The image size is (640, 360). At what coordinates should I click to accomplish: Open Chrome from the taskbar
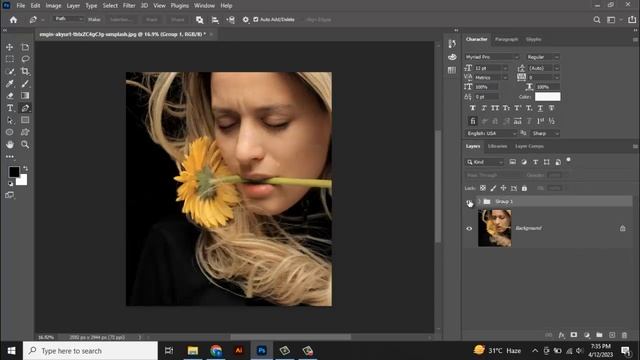coord(216,351)
